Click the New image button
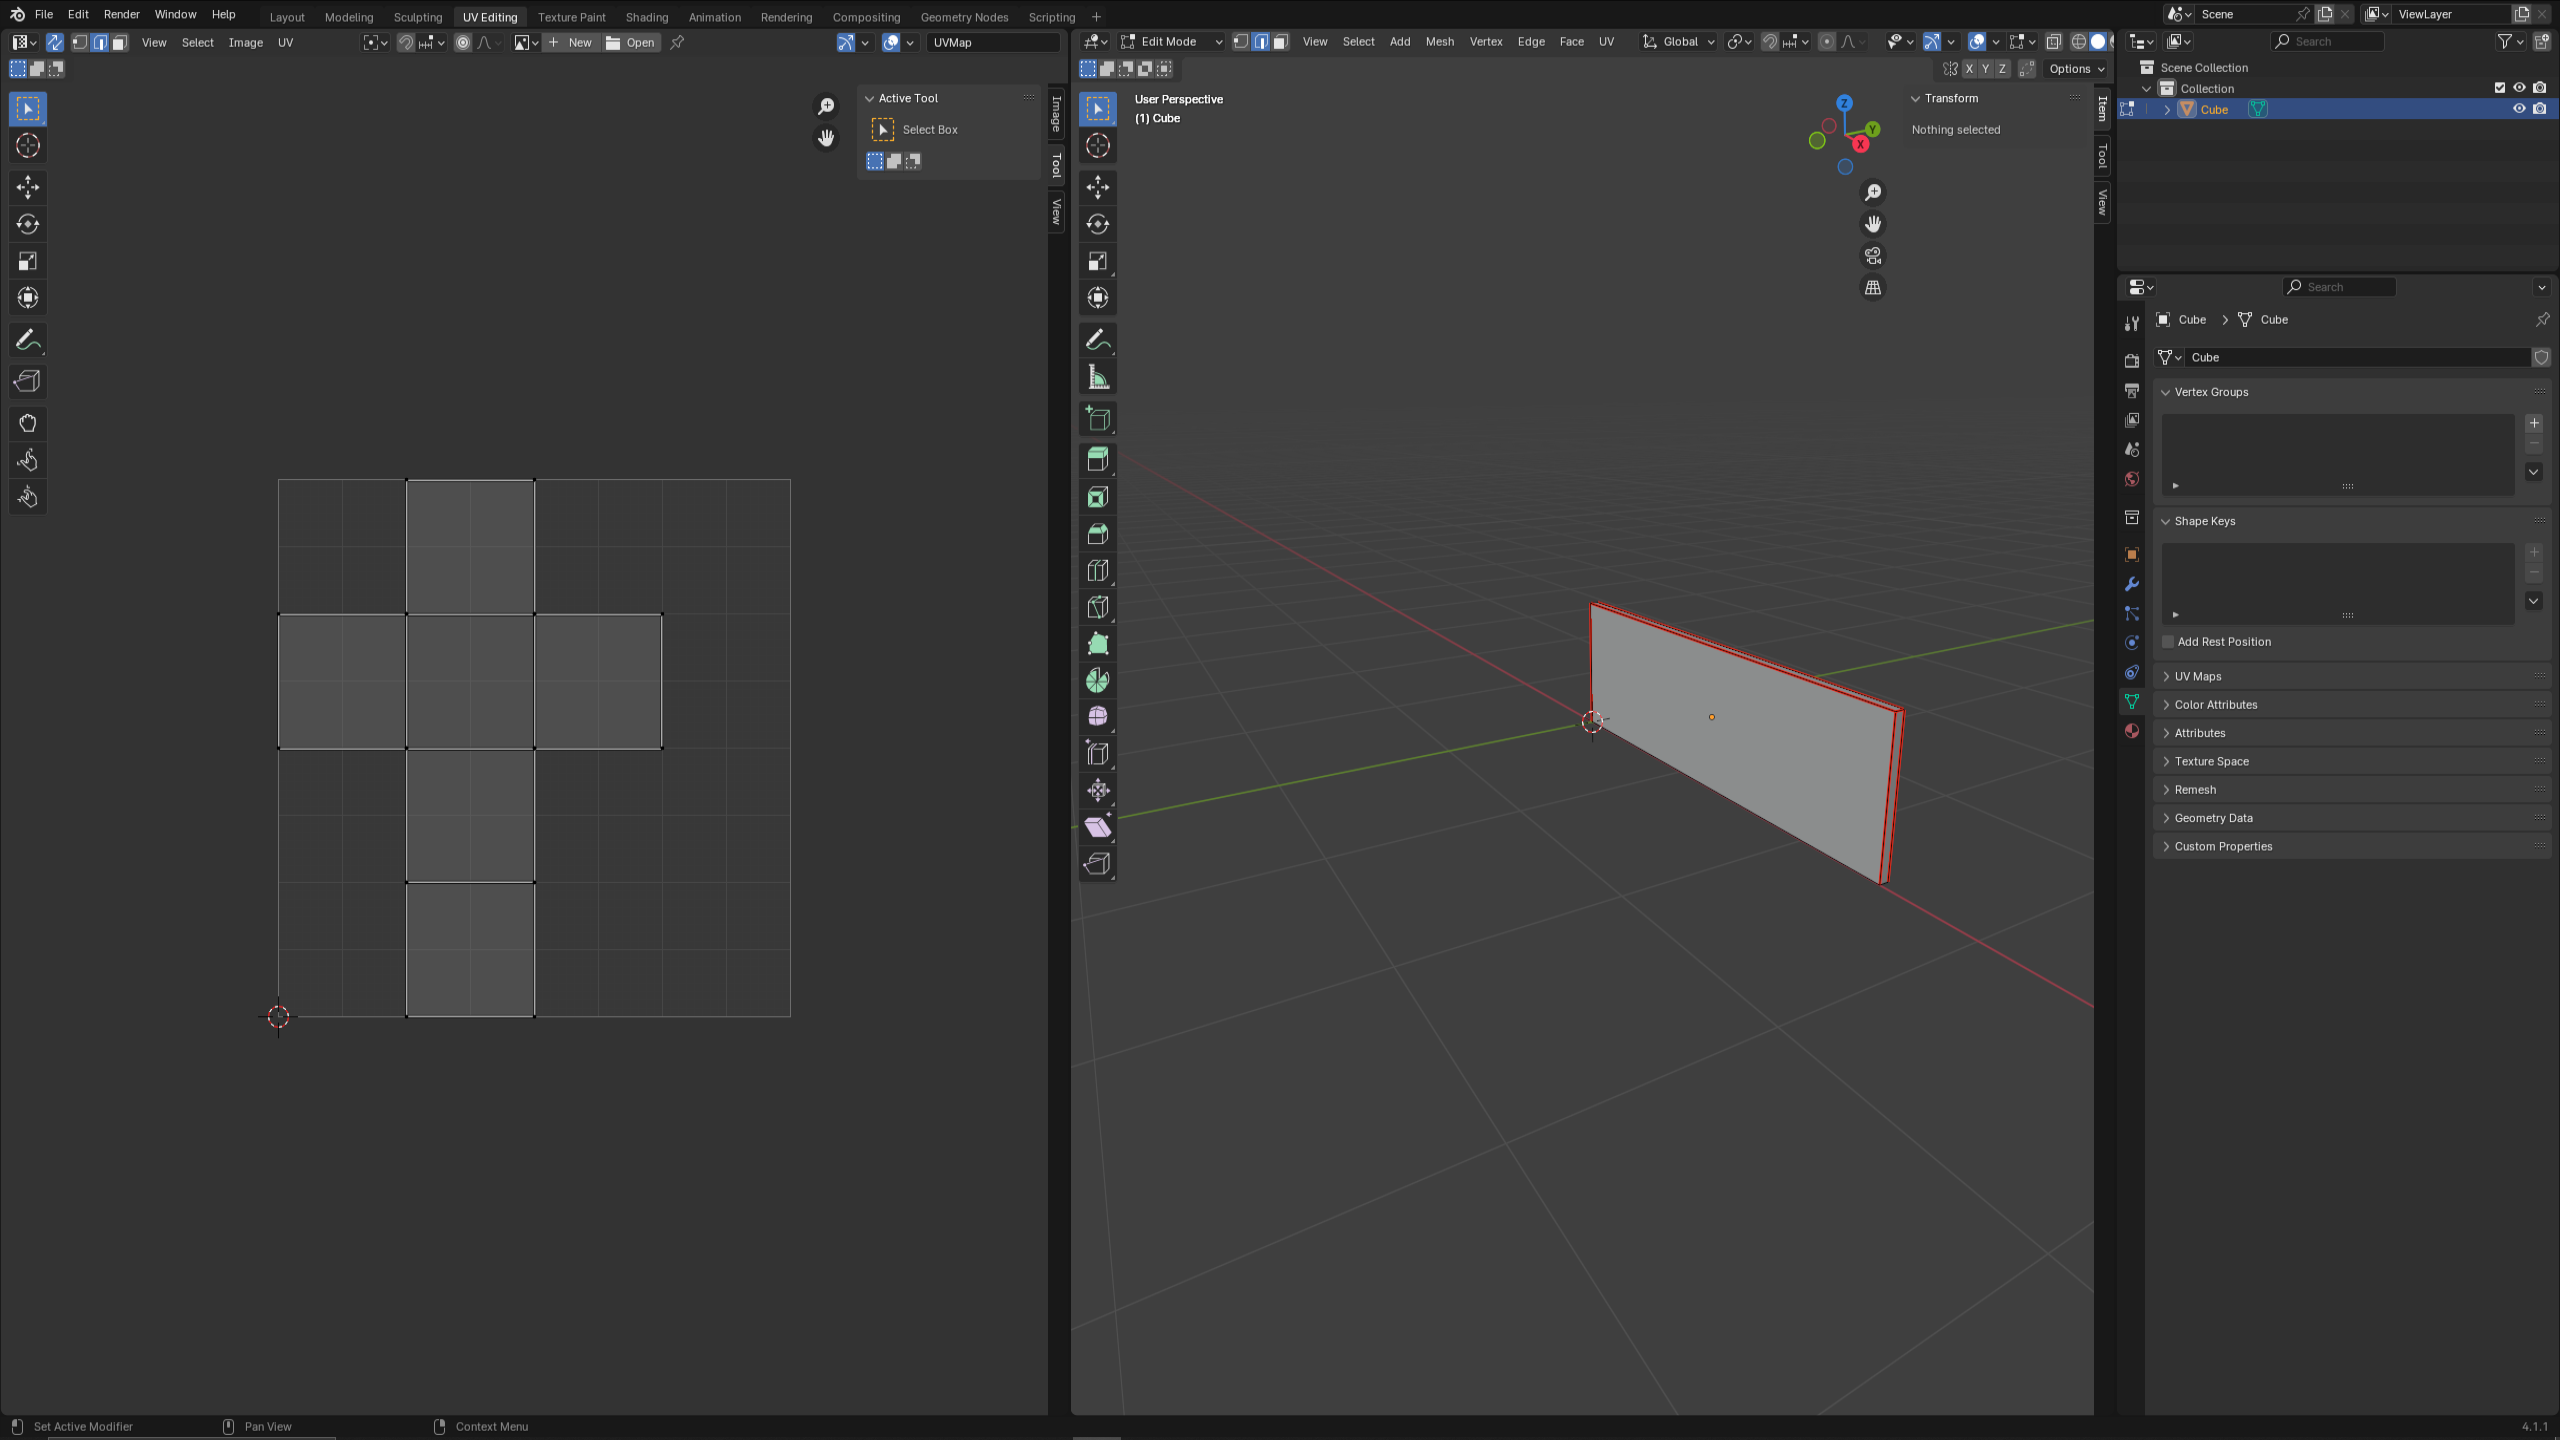This screenshot has height=1440, width=2560. point(571,42)
